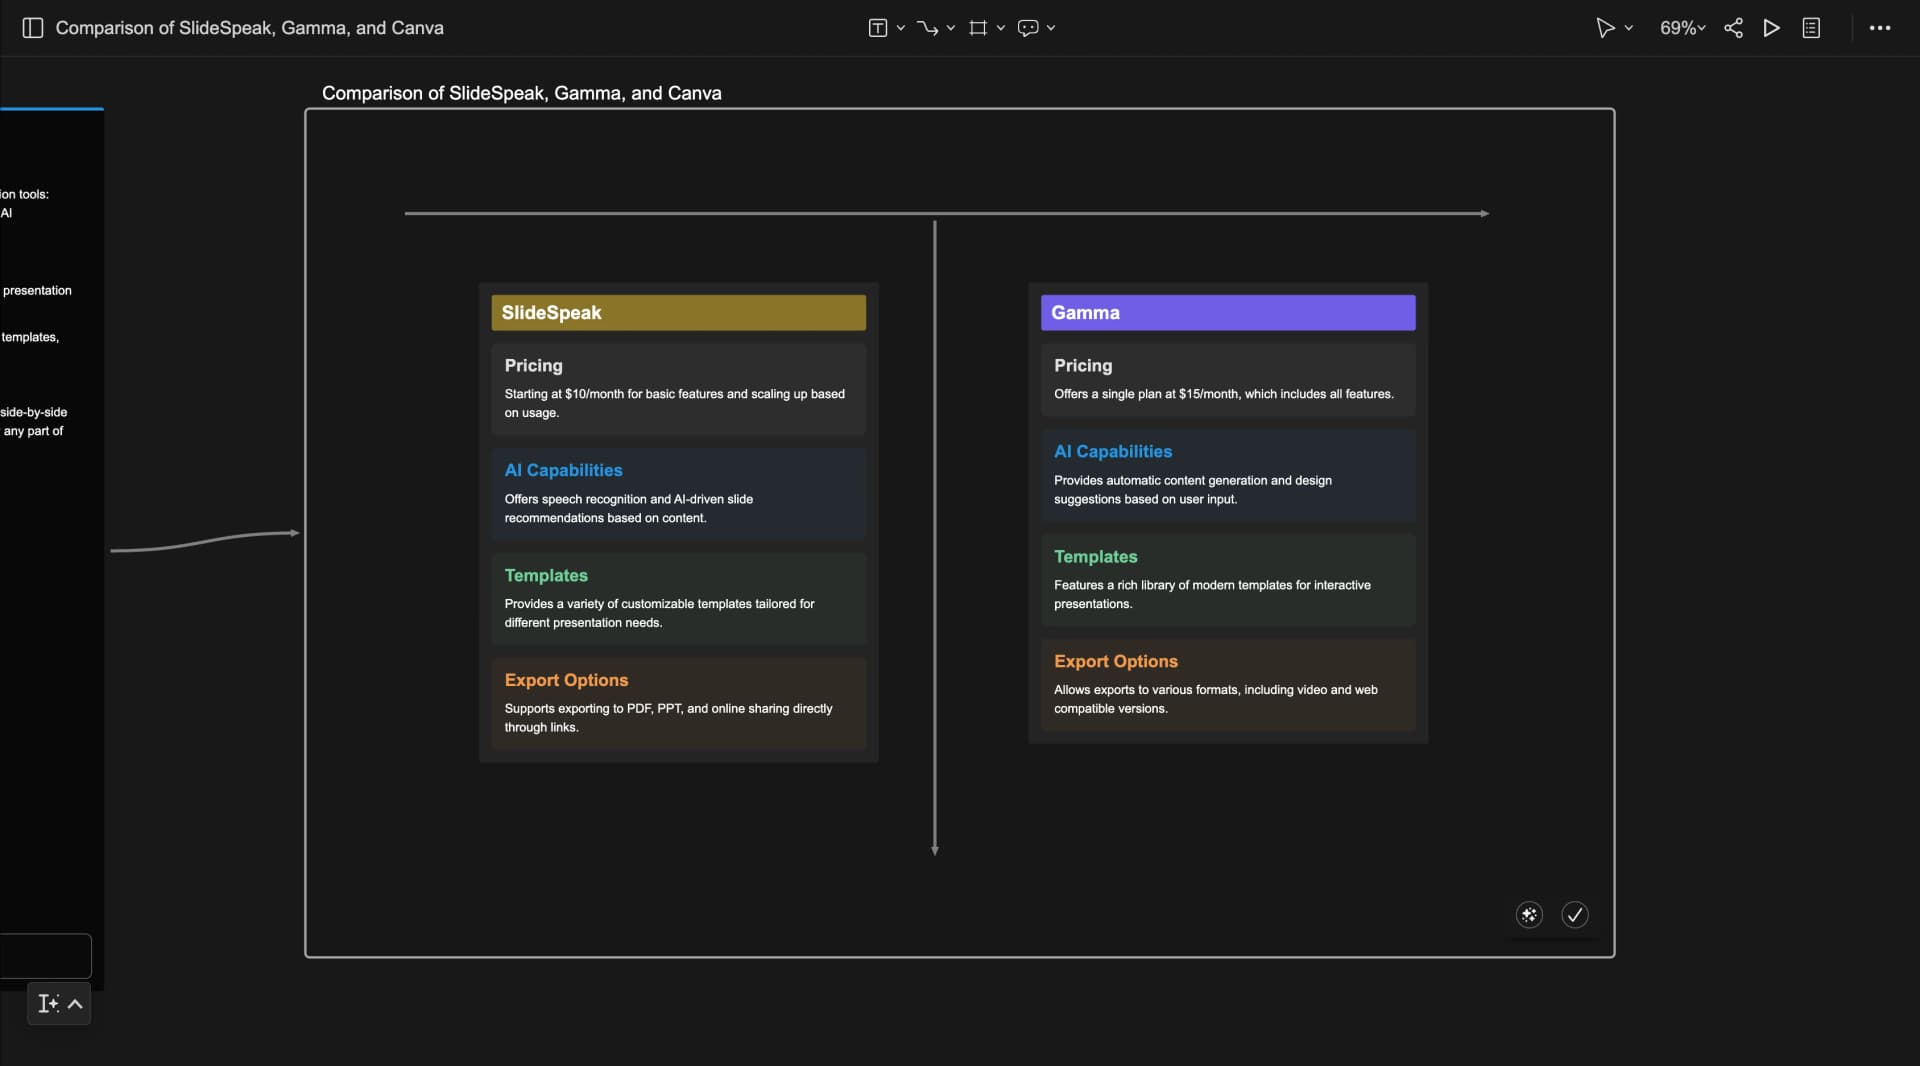
Task: Click the "Allows exports to various formats" text
Action: coord(1216,699)
